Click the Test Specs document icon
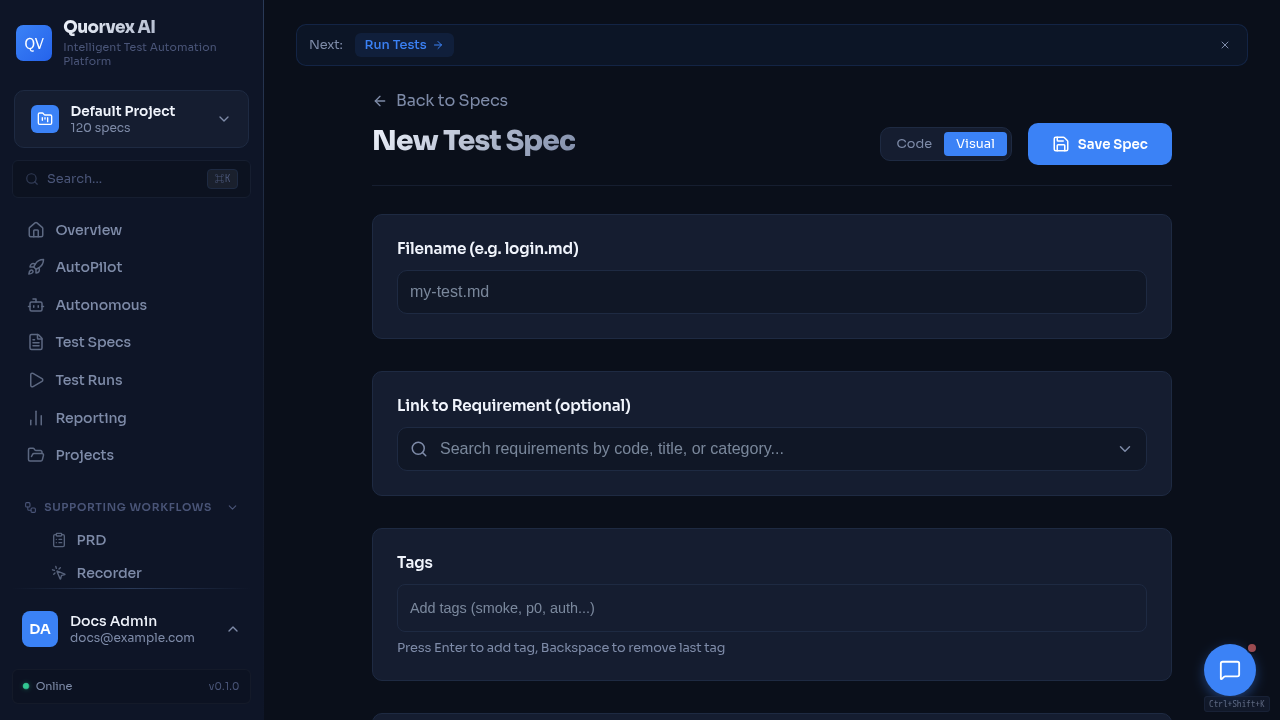Image resolution: width=1280 pixels, height=720 pixels. click(36, 342)
